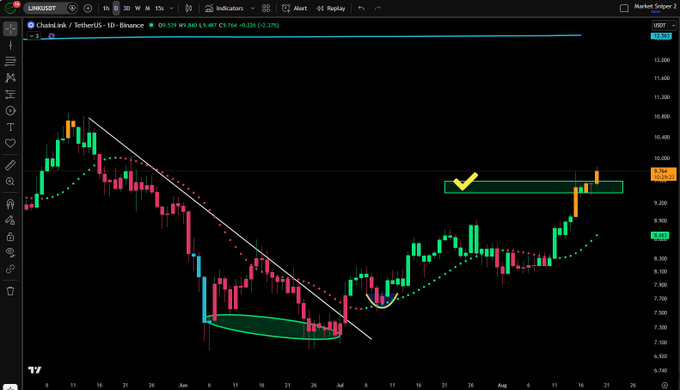Viewport: 680px width, 390px height.
Task: Activate the Zoom In magnifier tool
Action: pos(10,182)
